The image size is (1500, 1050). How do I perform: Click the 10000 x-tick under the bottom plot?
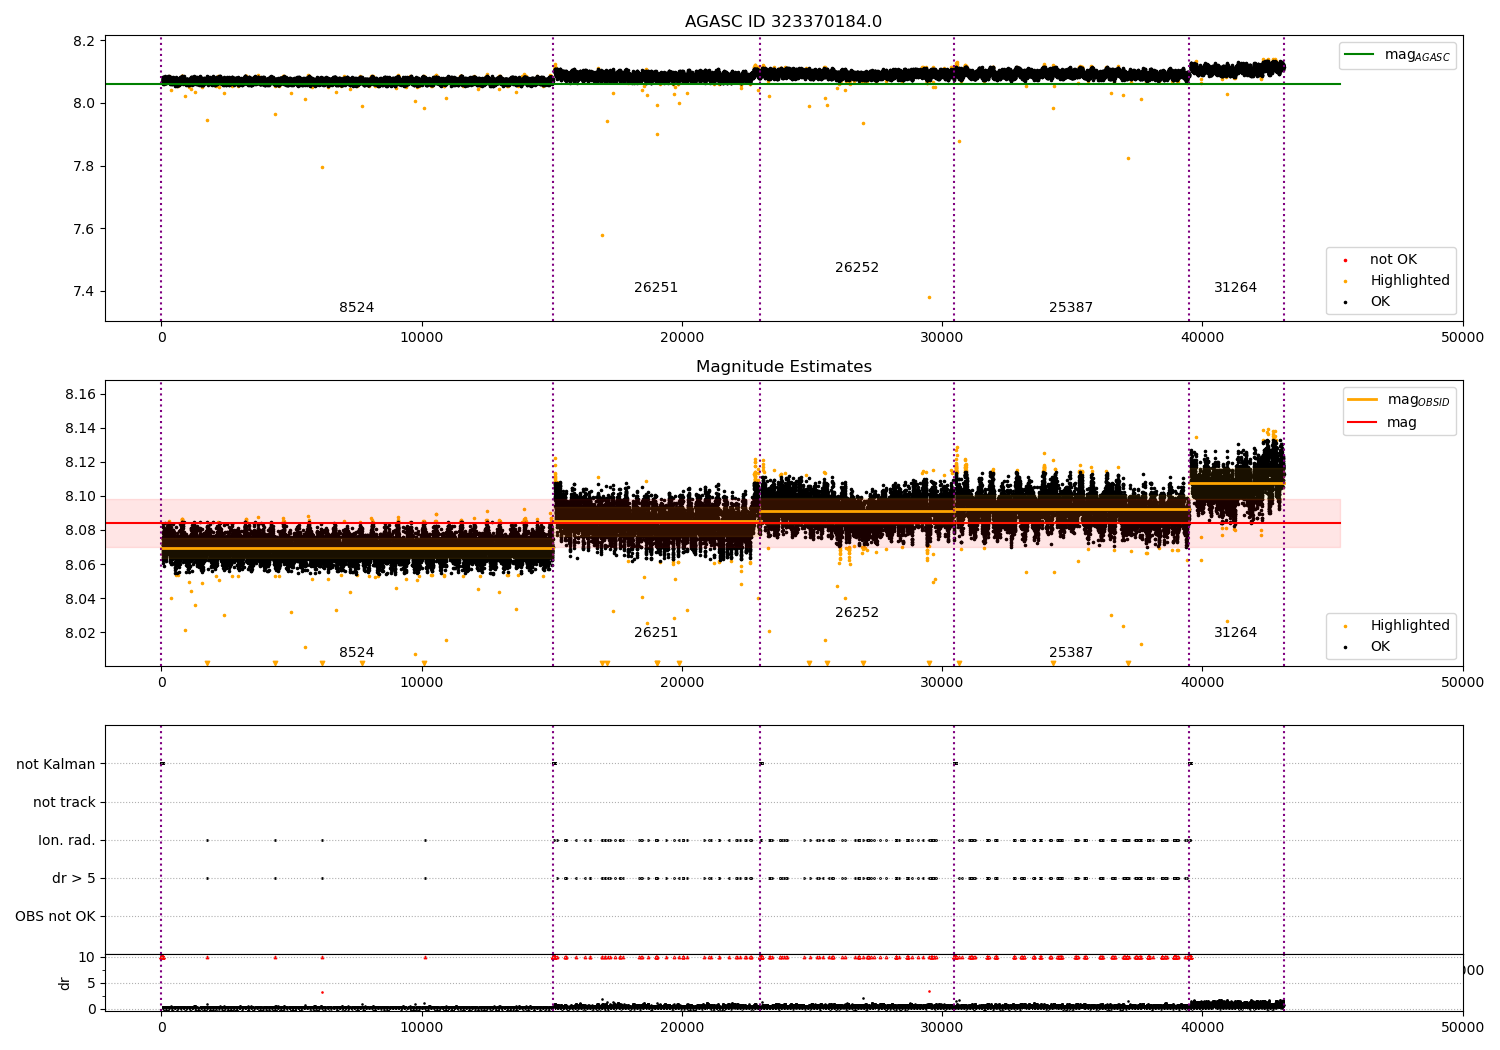[x=421, y=1028]
